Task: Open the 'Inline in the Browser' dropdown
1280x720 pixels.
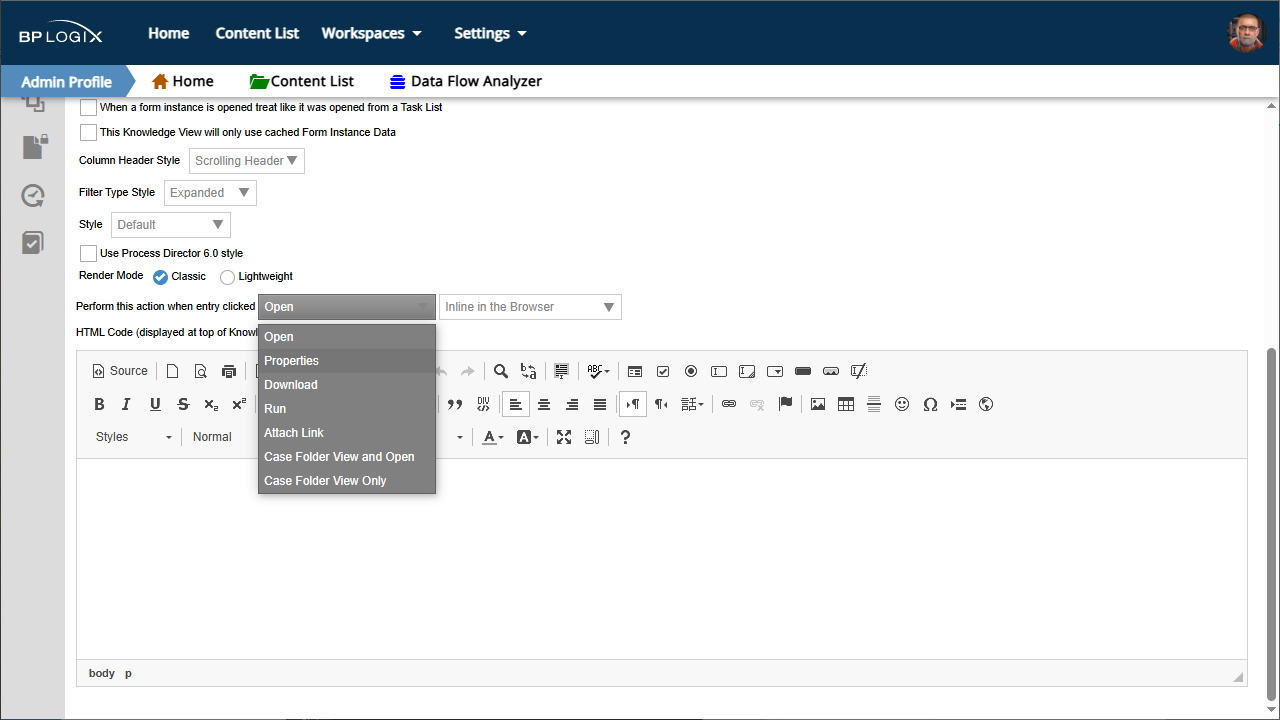Action: pos(530,307)
